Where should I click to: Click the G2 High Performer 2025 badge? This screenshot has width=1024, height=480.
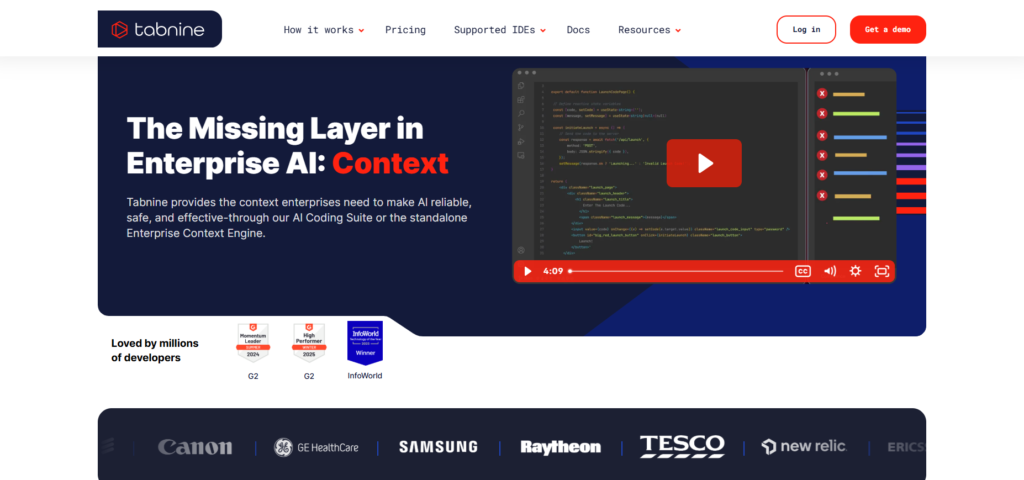click(309, 343)
